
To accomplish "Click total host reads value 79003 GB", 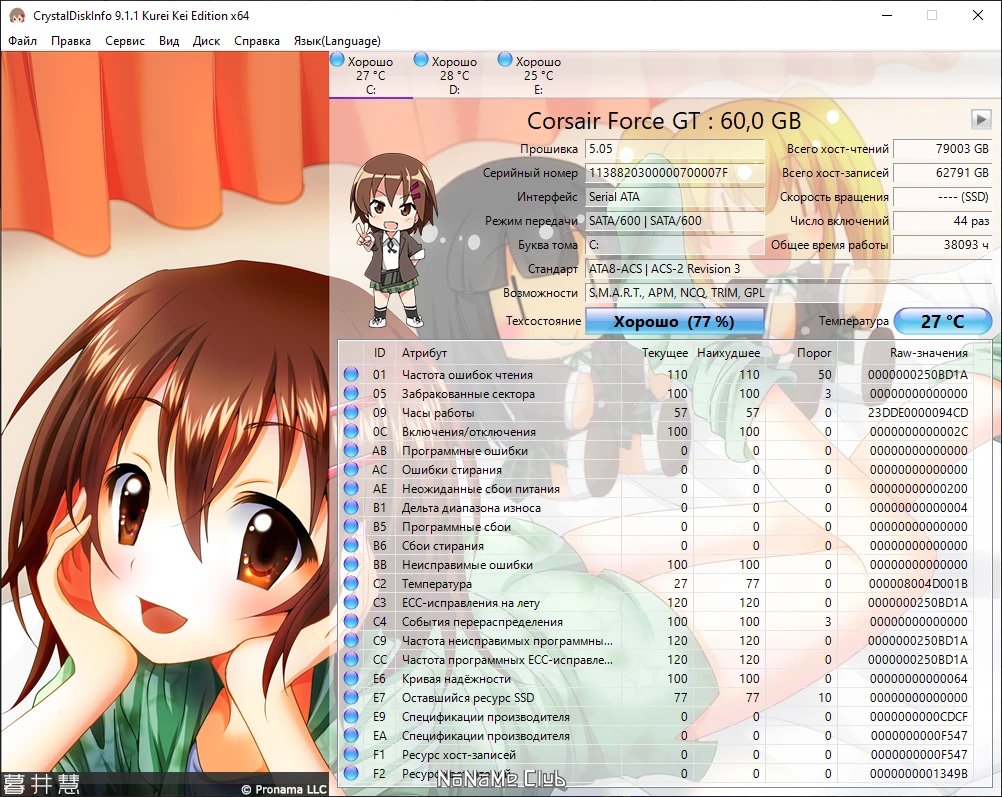I will [942, 148].
